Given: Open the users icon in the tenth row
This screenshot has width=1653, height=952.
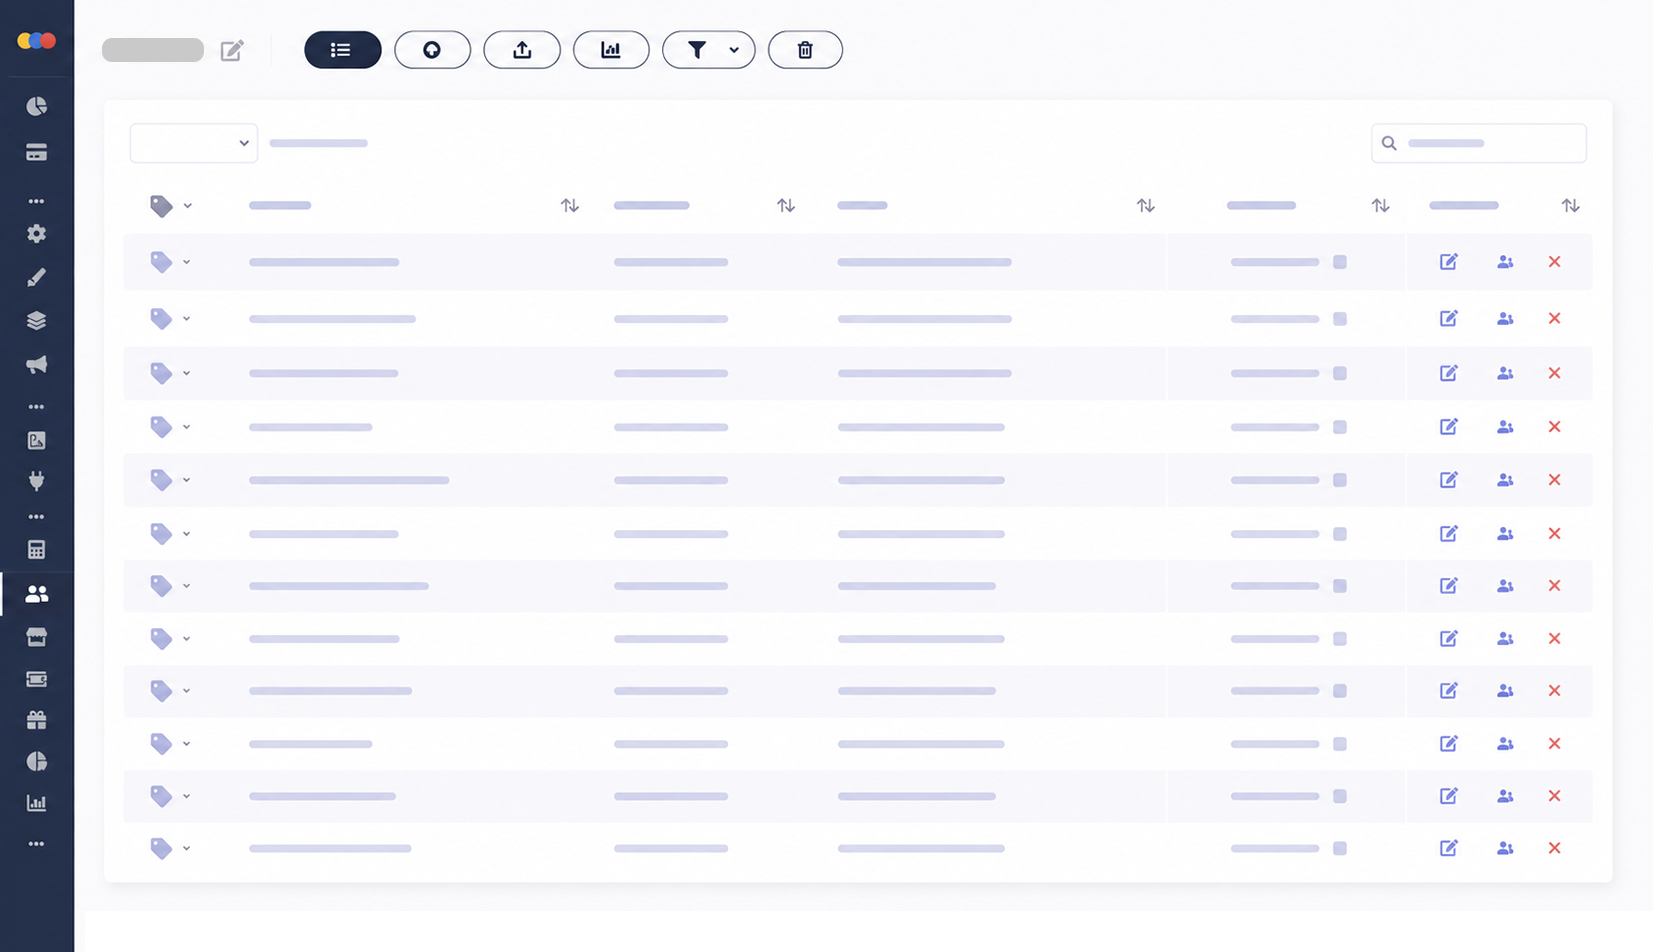Looking at the screenshot, I should [x=1505, y=744].
